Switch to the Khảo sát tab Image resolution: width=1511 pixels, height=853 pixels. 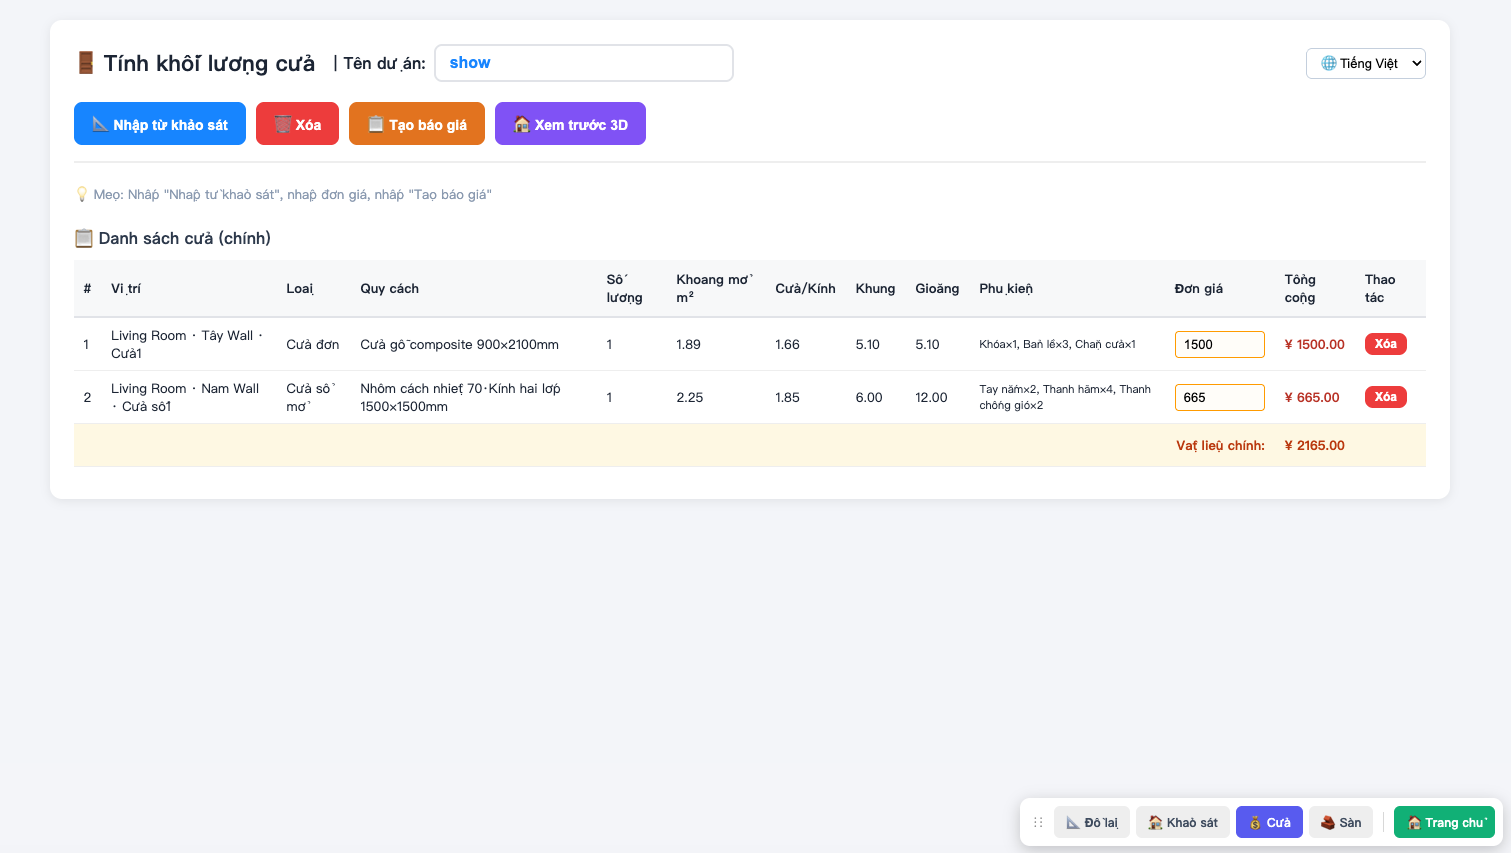point(1183,822)
